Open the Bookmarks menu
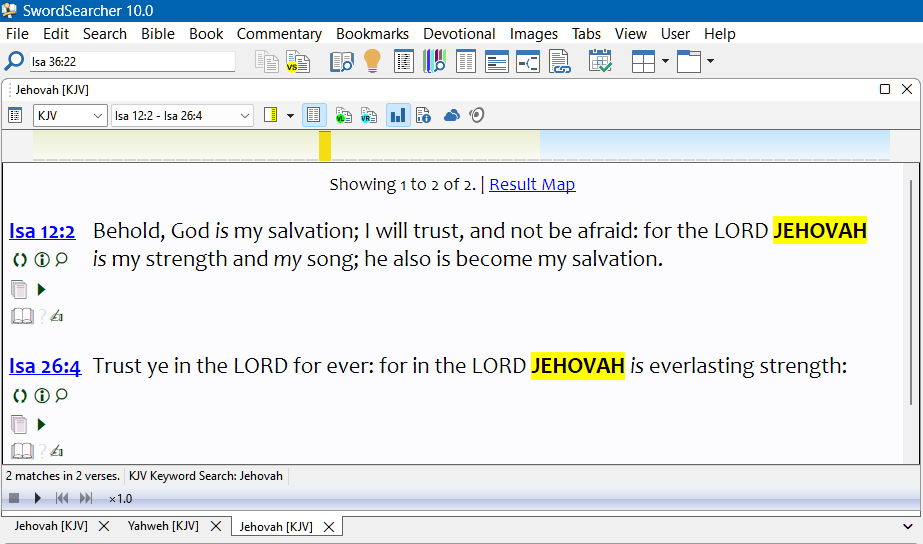 click(372, 34)
